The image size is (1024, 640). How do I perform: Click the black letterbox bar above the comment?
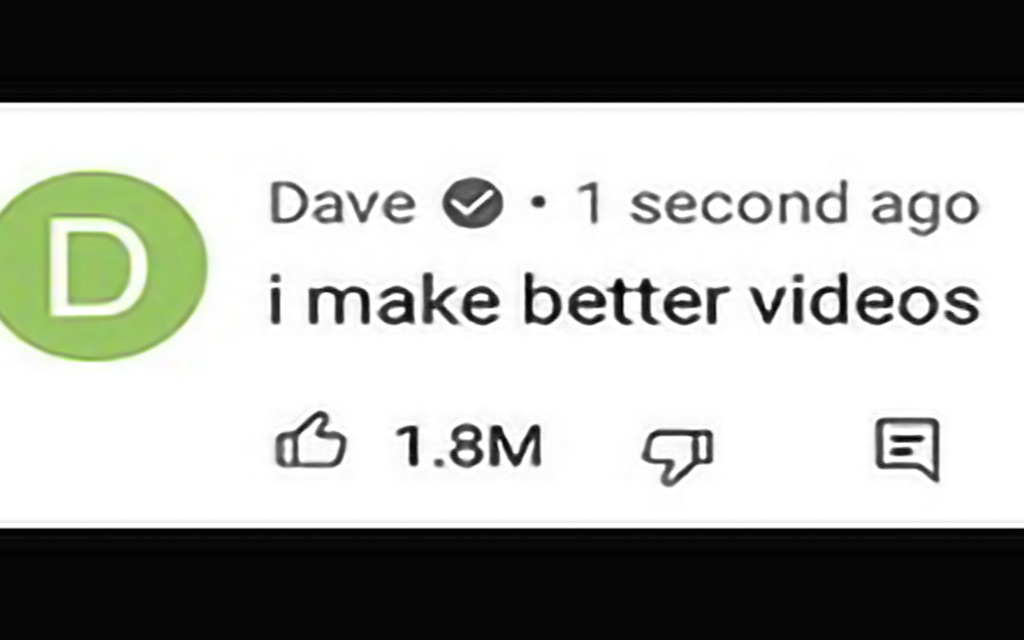point(512,47)
